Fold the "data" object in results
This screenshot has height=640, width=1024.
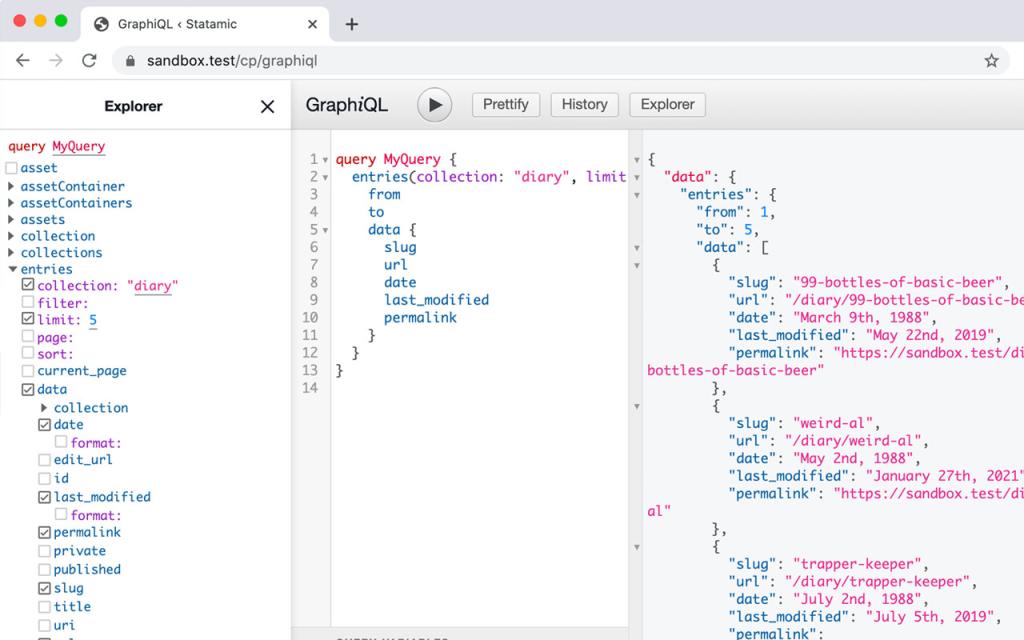[x=637, y=178]
